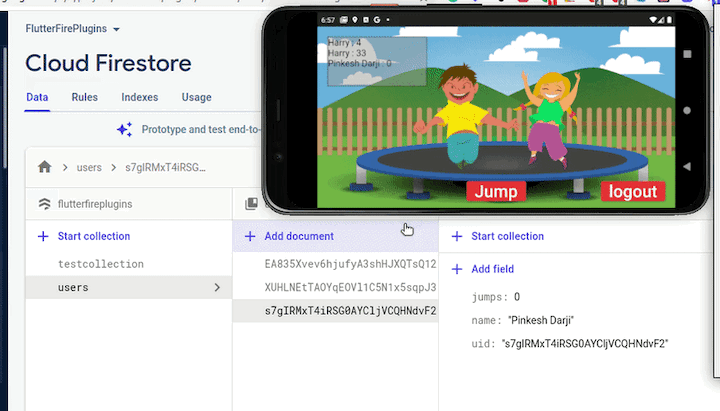Tap the emulator recents square button
720x411 pixels.
tap(687, 54)
